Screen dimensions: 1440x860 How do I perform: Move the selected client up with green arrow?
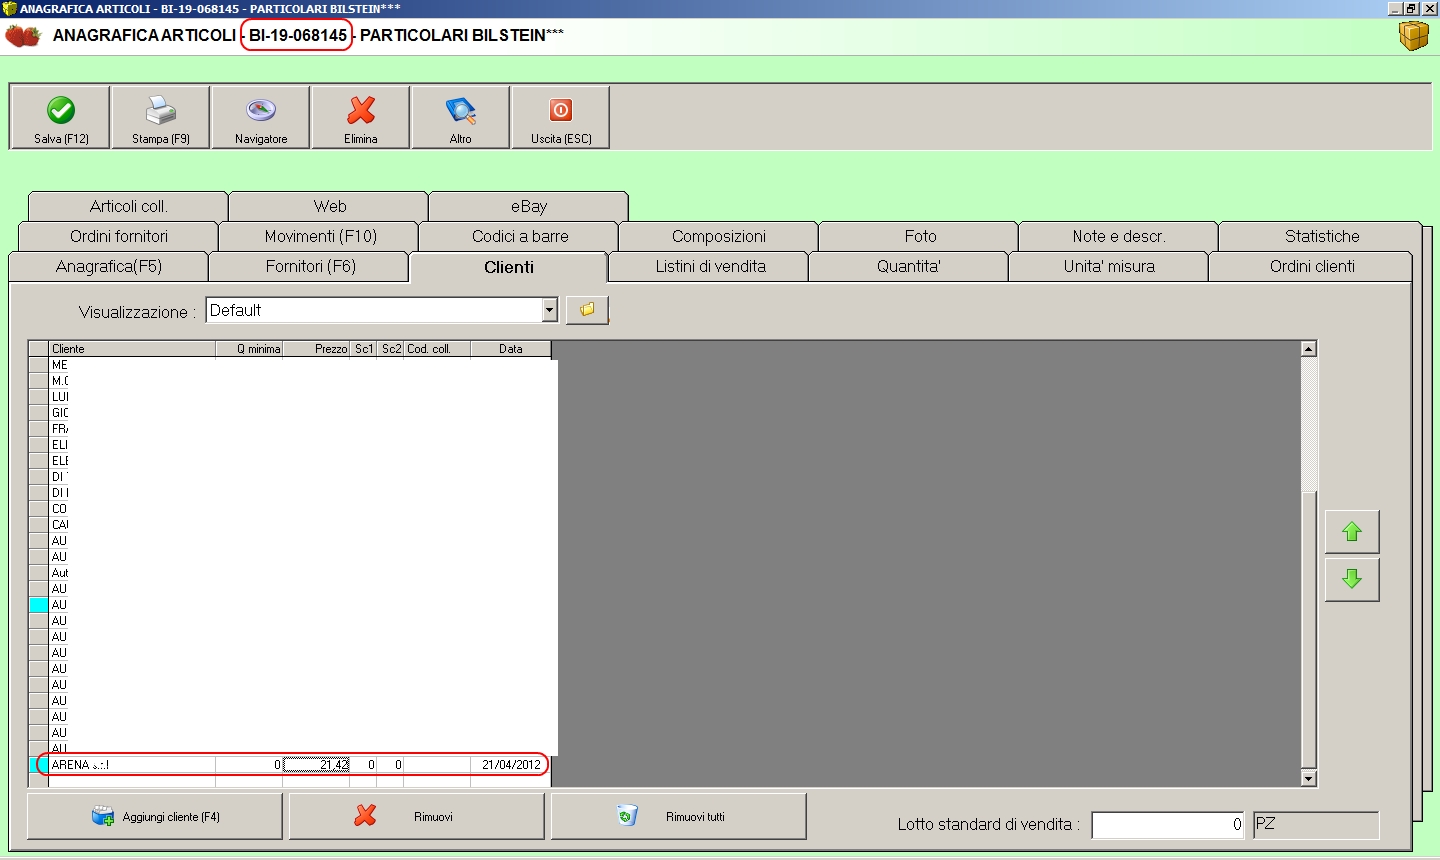tap(1352, 532)
